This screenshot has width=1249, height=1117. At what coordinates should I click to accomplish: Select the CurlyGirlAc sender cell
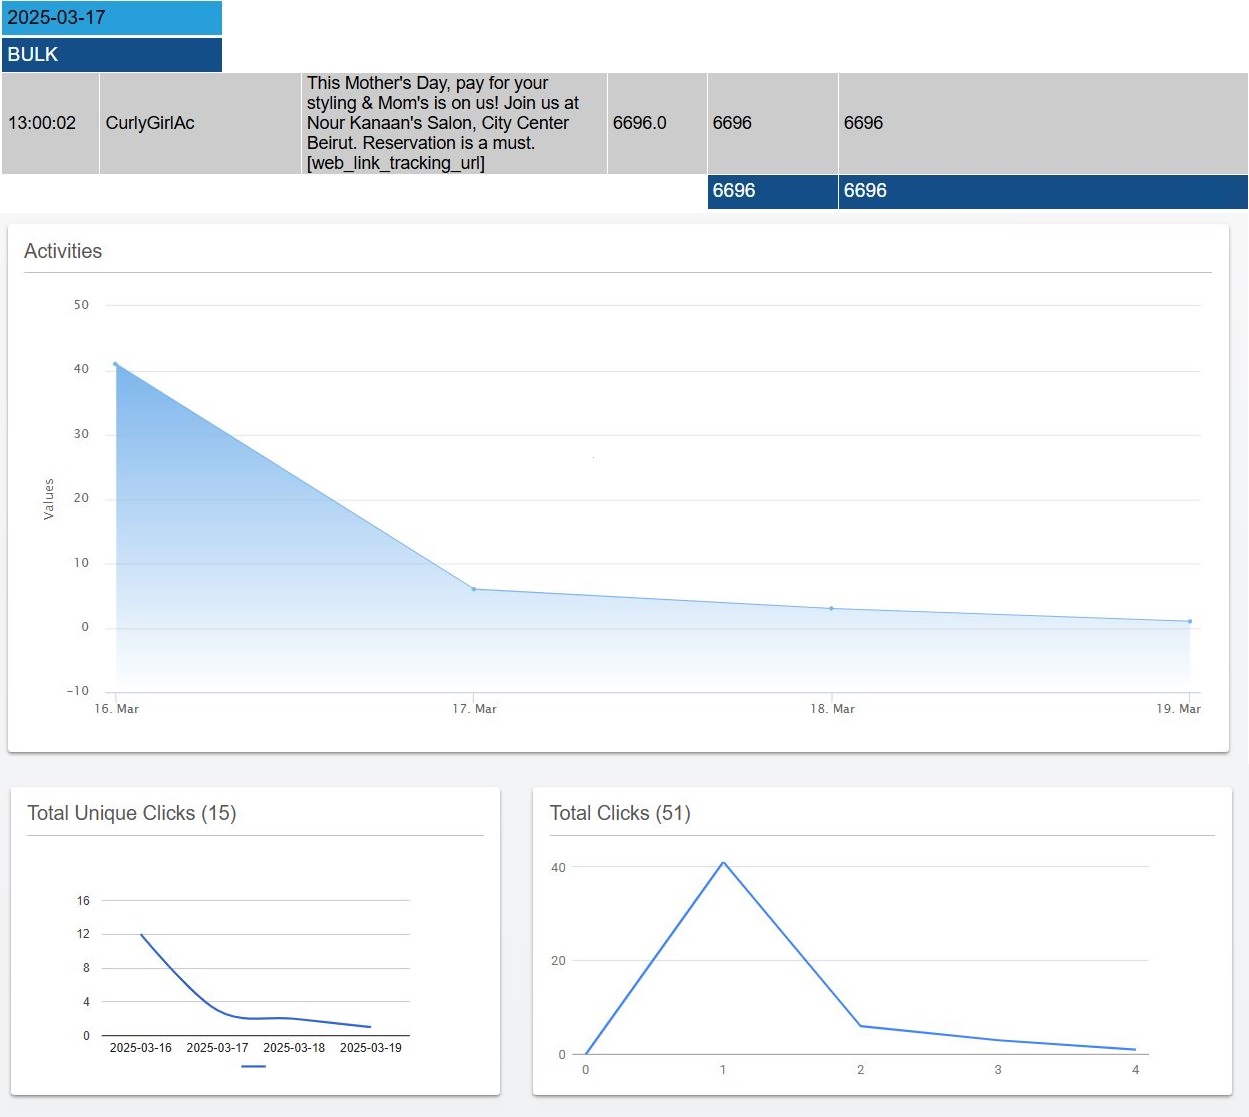[200, 123]
